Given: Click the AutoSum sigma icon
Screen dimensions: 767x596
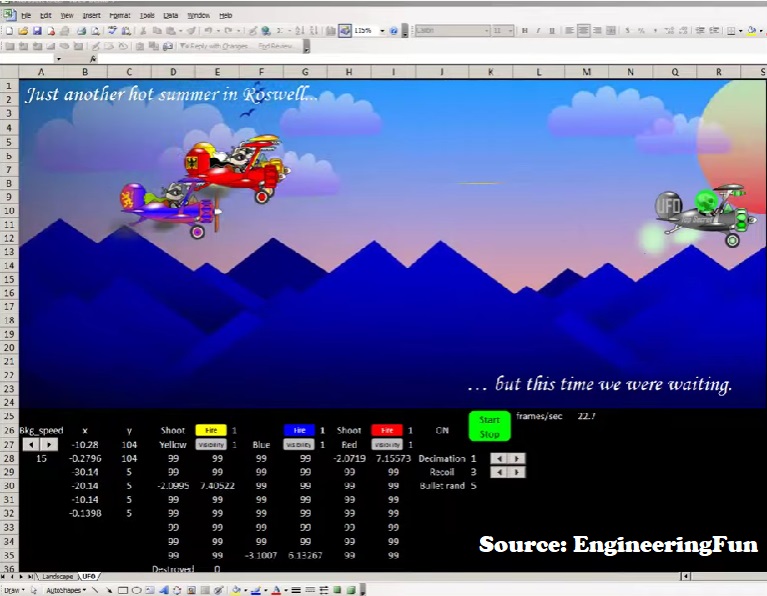Looking at the screenshot, I should click(x=279, y=31).
